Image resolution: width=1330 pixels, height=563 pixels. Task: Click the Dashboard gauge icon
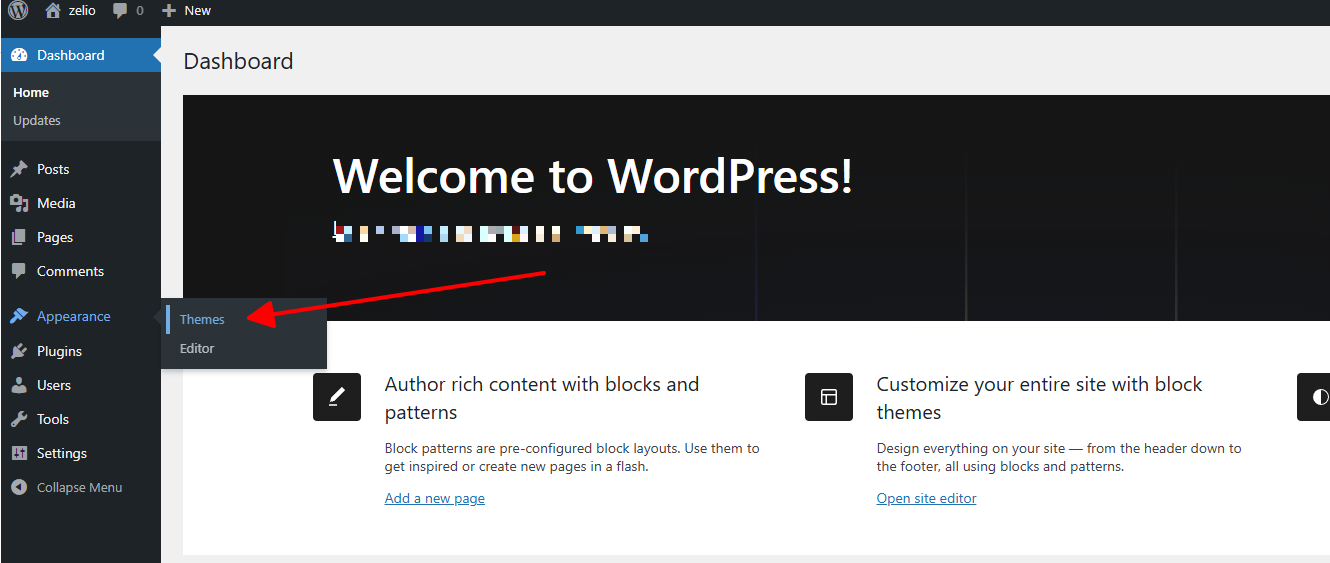(19, 55)
